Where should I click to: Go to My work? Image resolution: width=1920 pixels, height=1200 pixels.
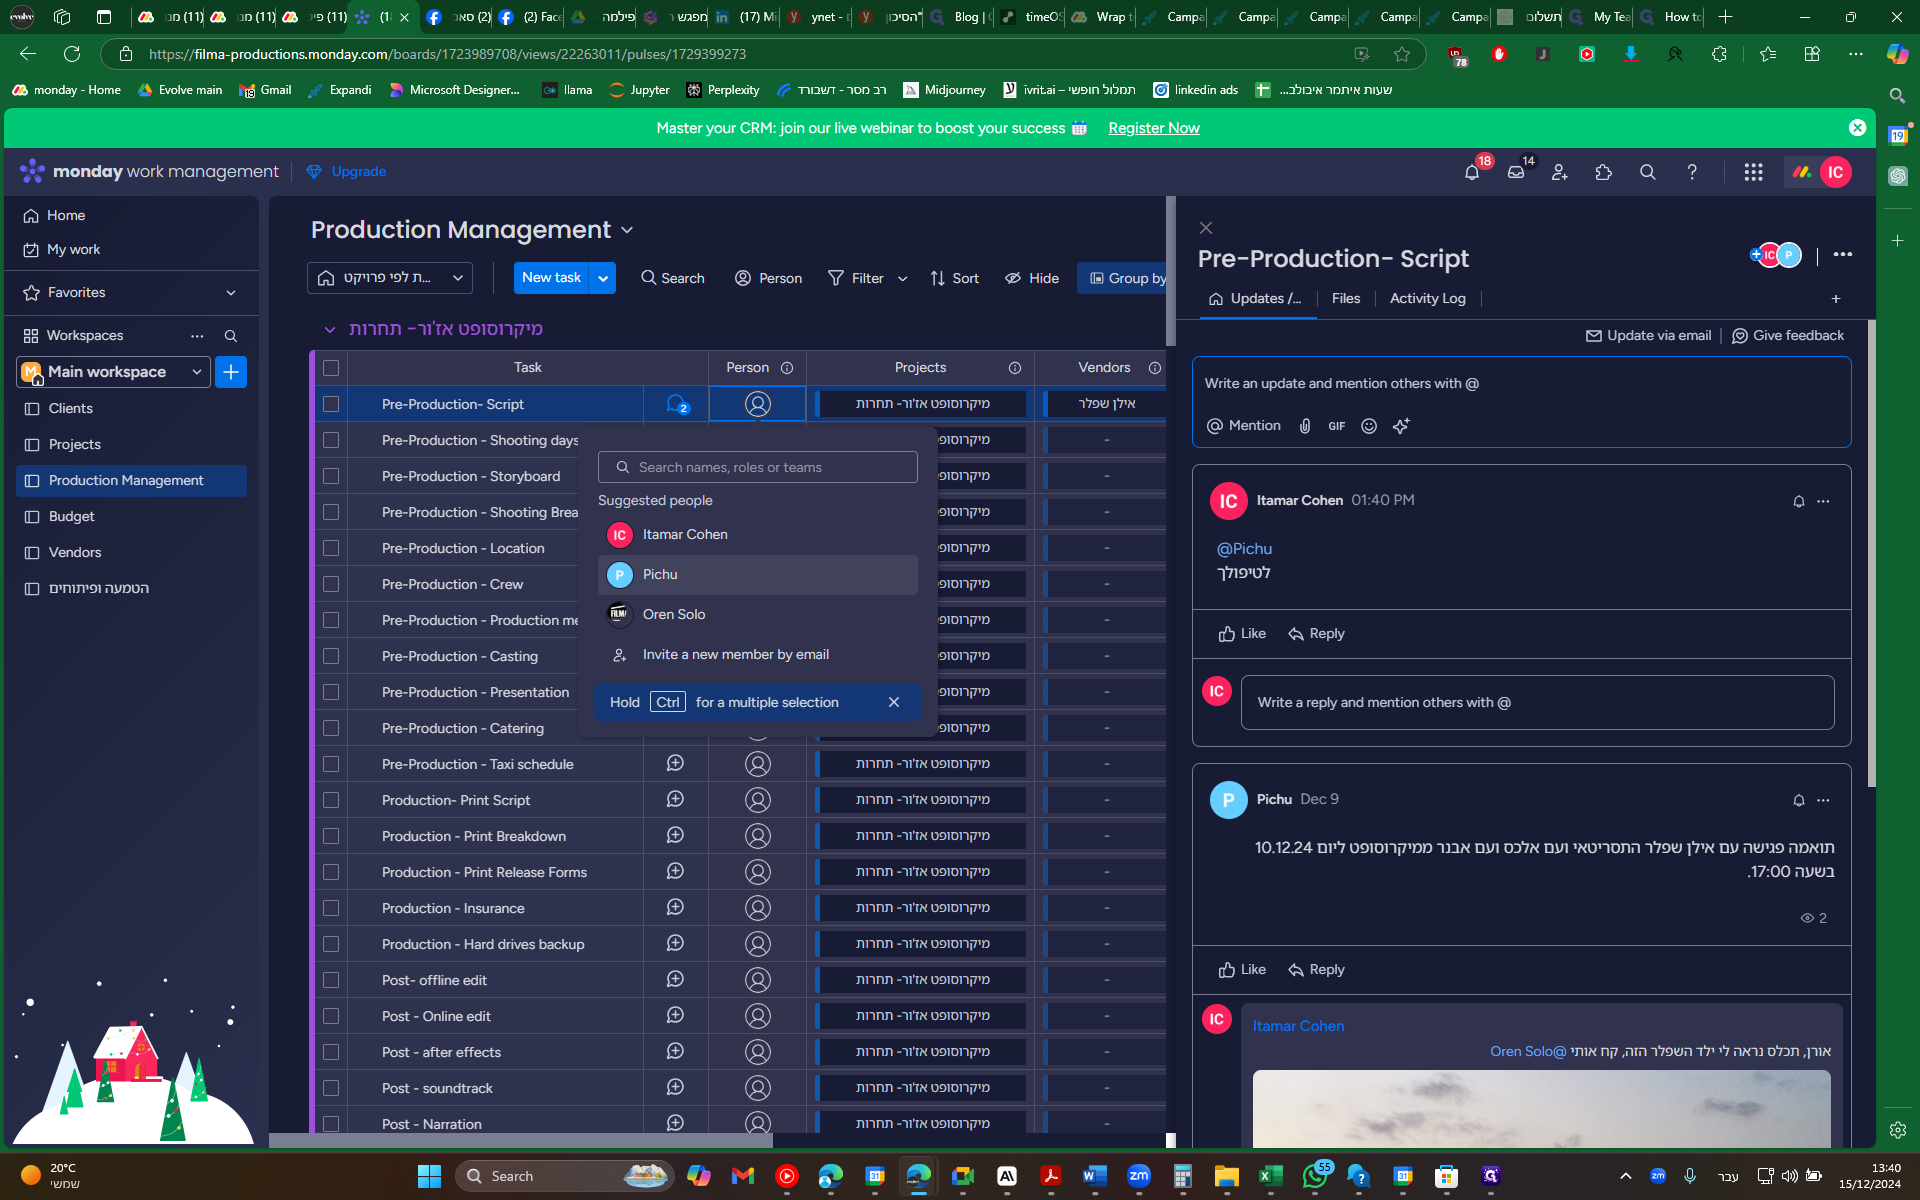73,250
